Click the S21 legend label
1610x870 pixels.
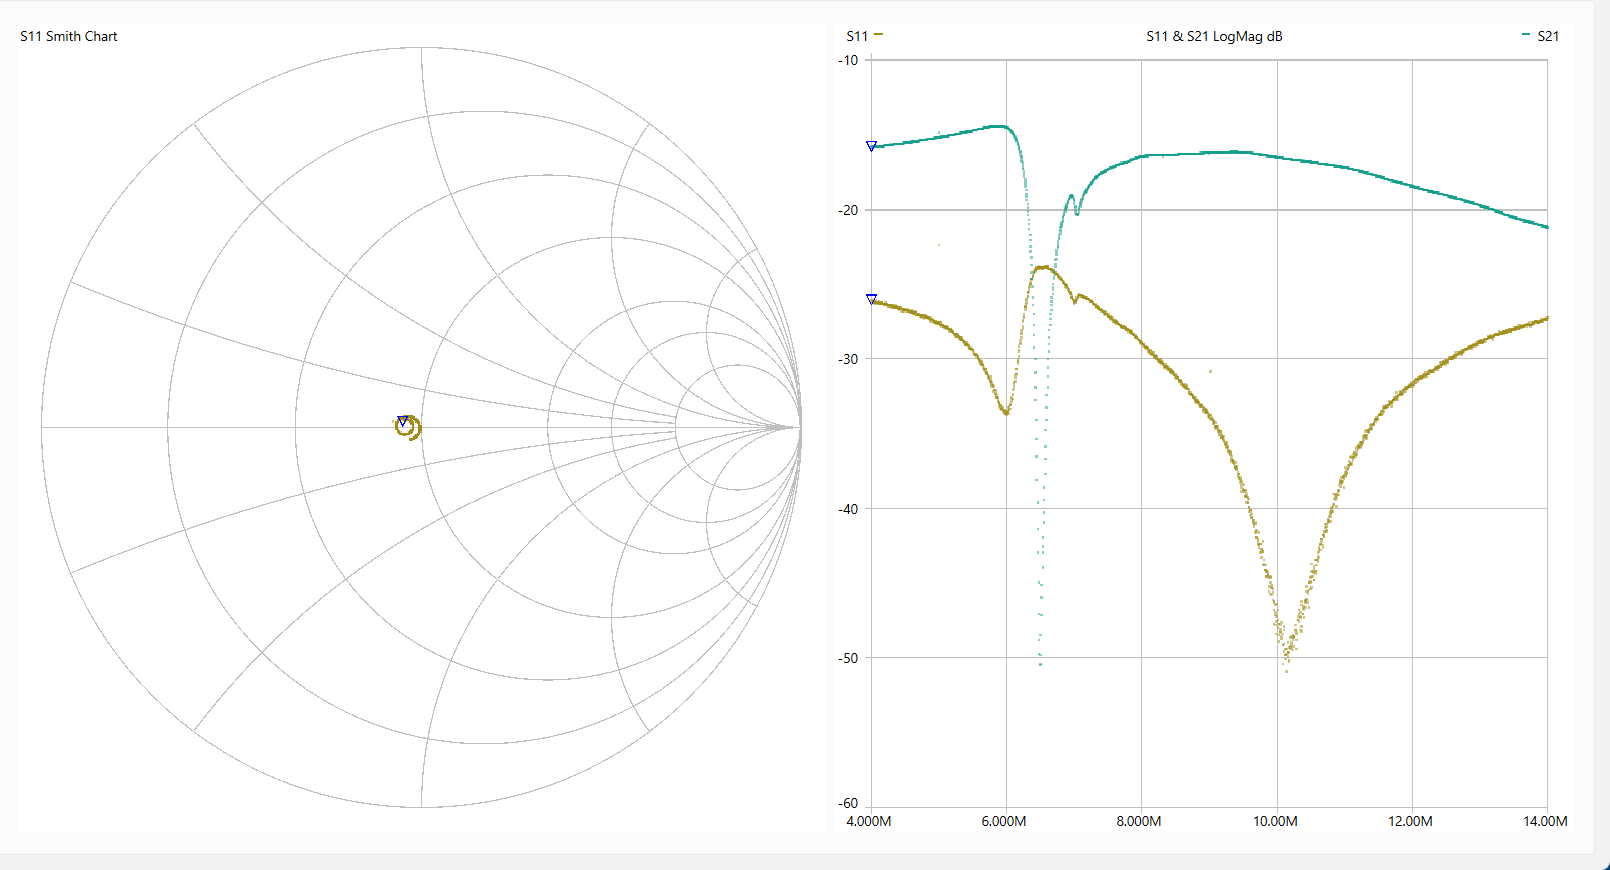[x=1547, y=36]
